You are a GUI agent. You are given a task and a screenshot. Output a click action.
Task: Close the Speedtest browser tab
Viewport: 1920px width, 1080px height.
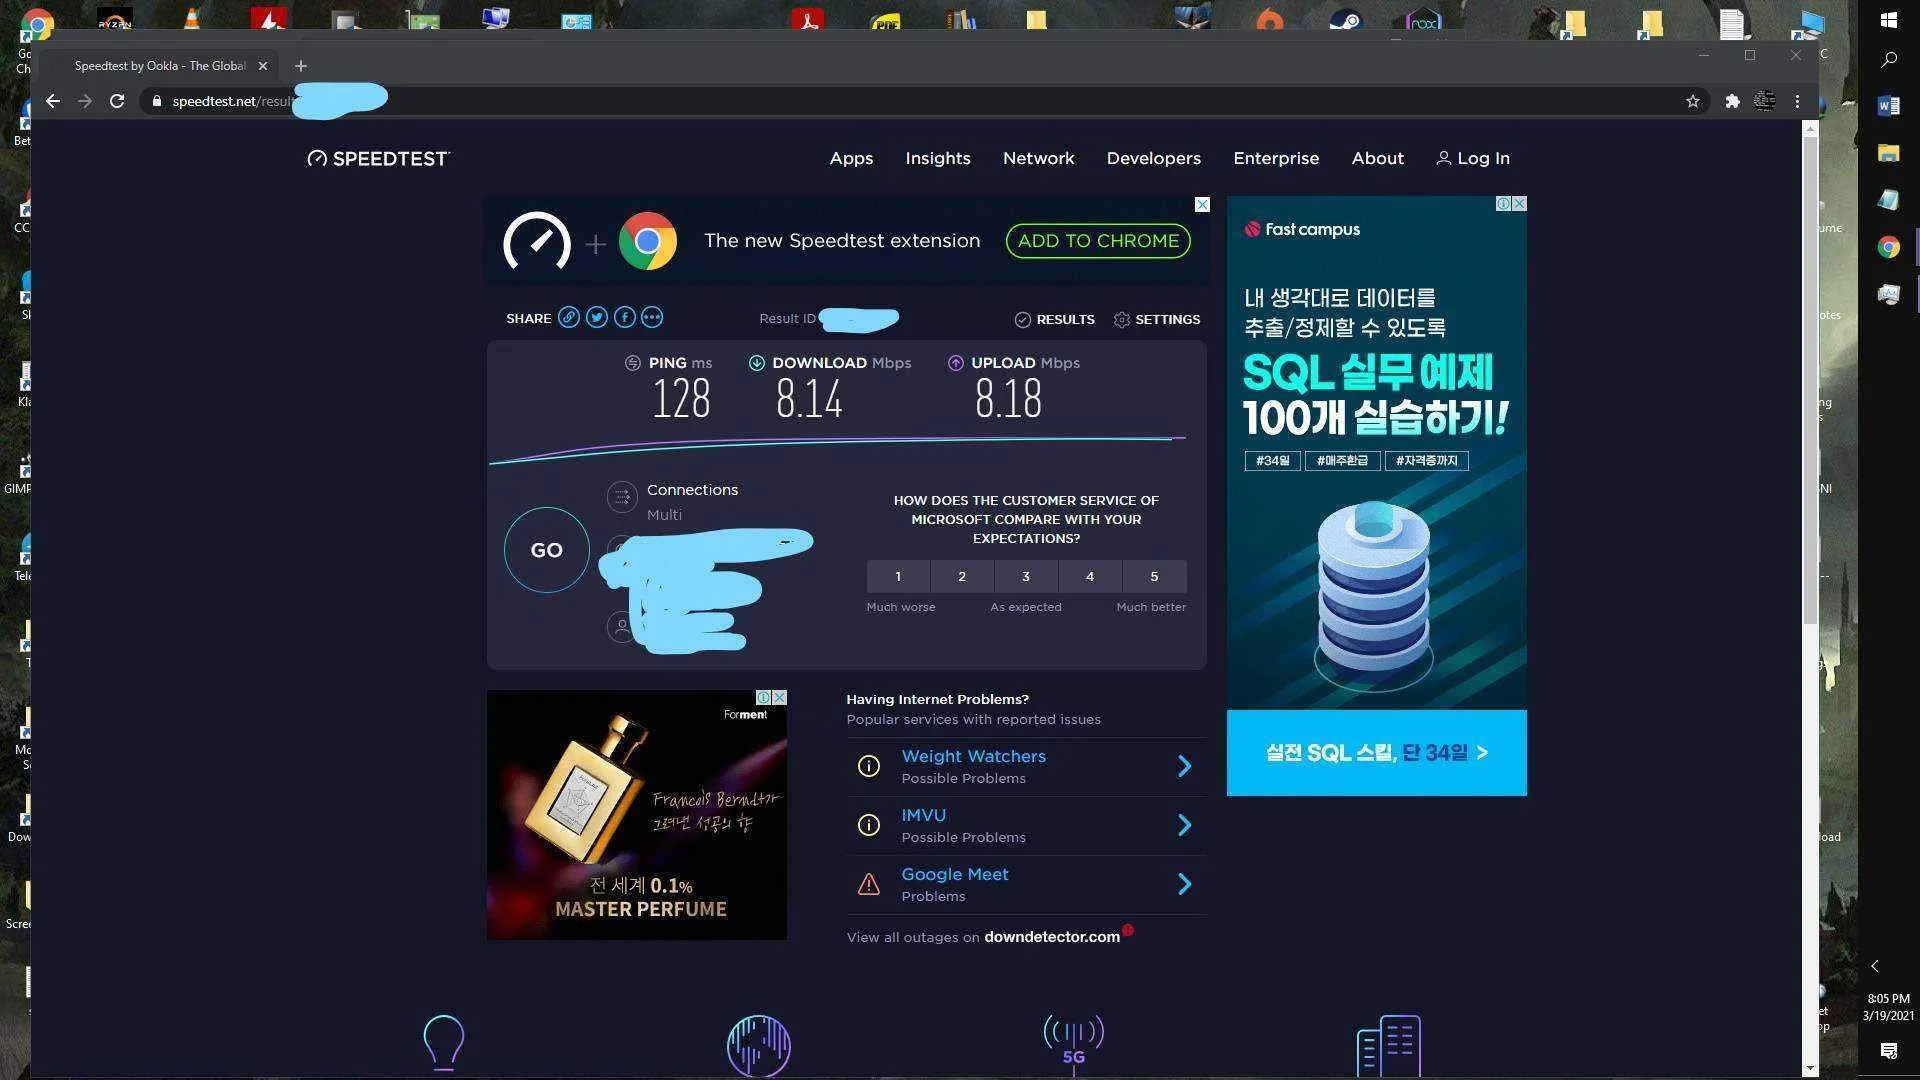263,66
